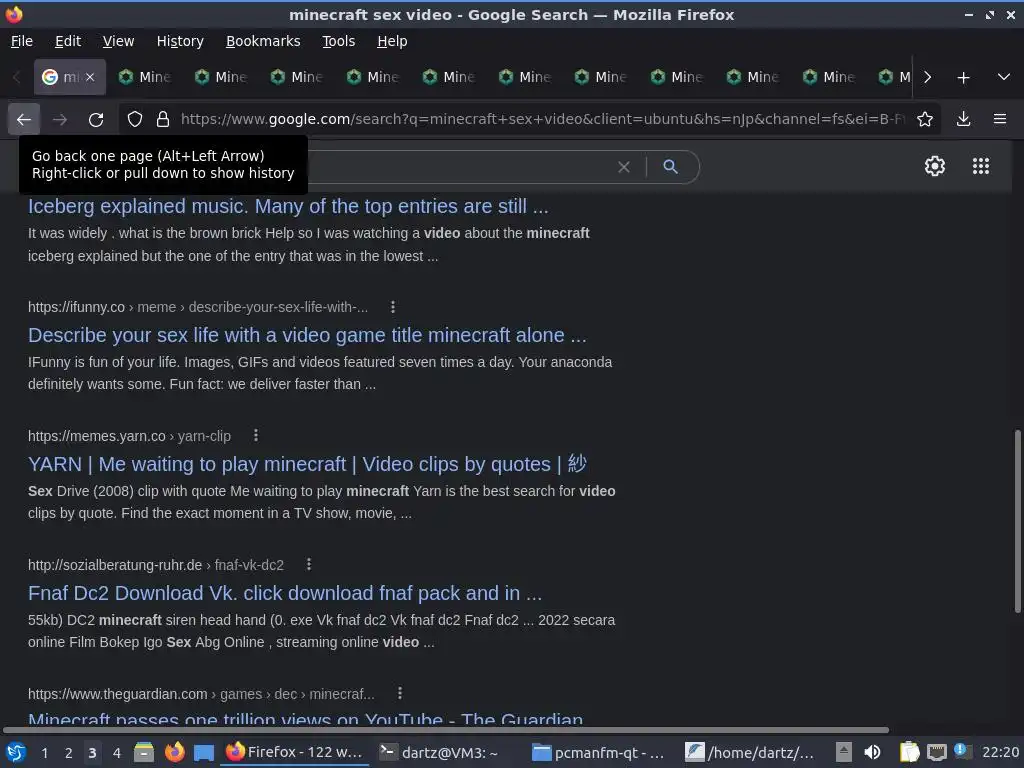This screenshot has width=1024, height=768.
Task: Open the system application menu in taskbar
Action: 16,752
